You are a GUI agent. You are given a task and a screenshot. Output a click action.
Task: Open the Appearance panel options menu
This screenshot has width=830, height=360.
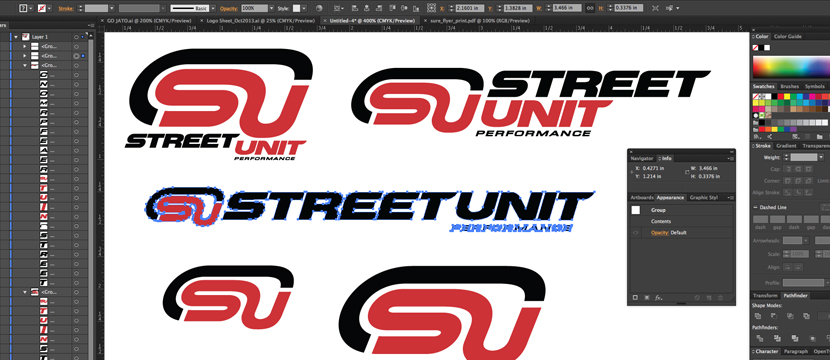point(731,197)
